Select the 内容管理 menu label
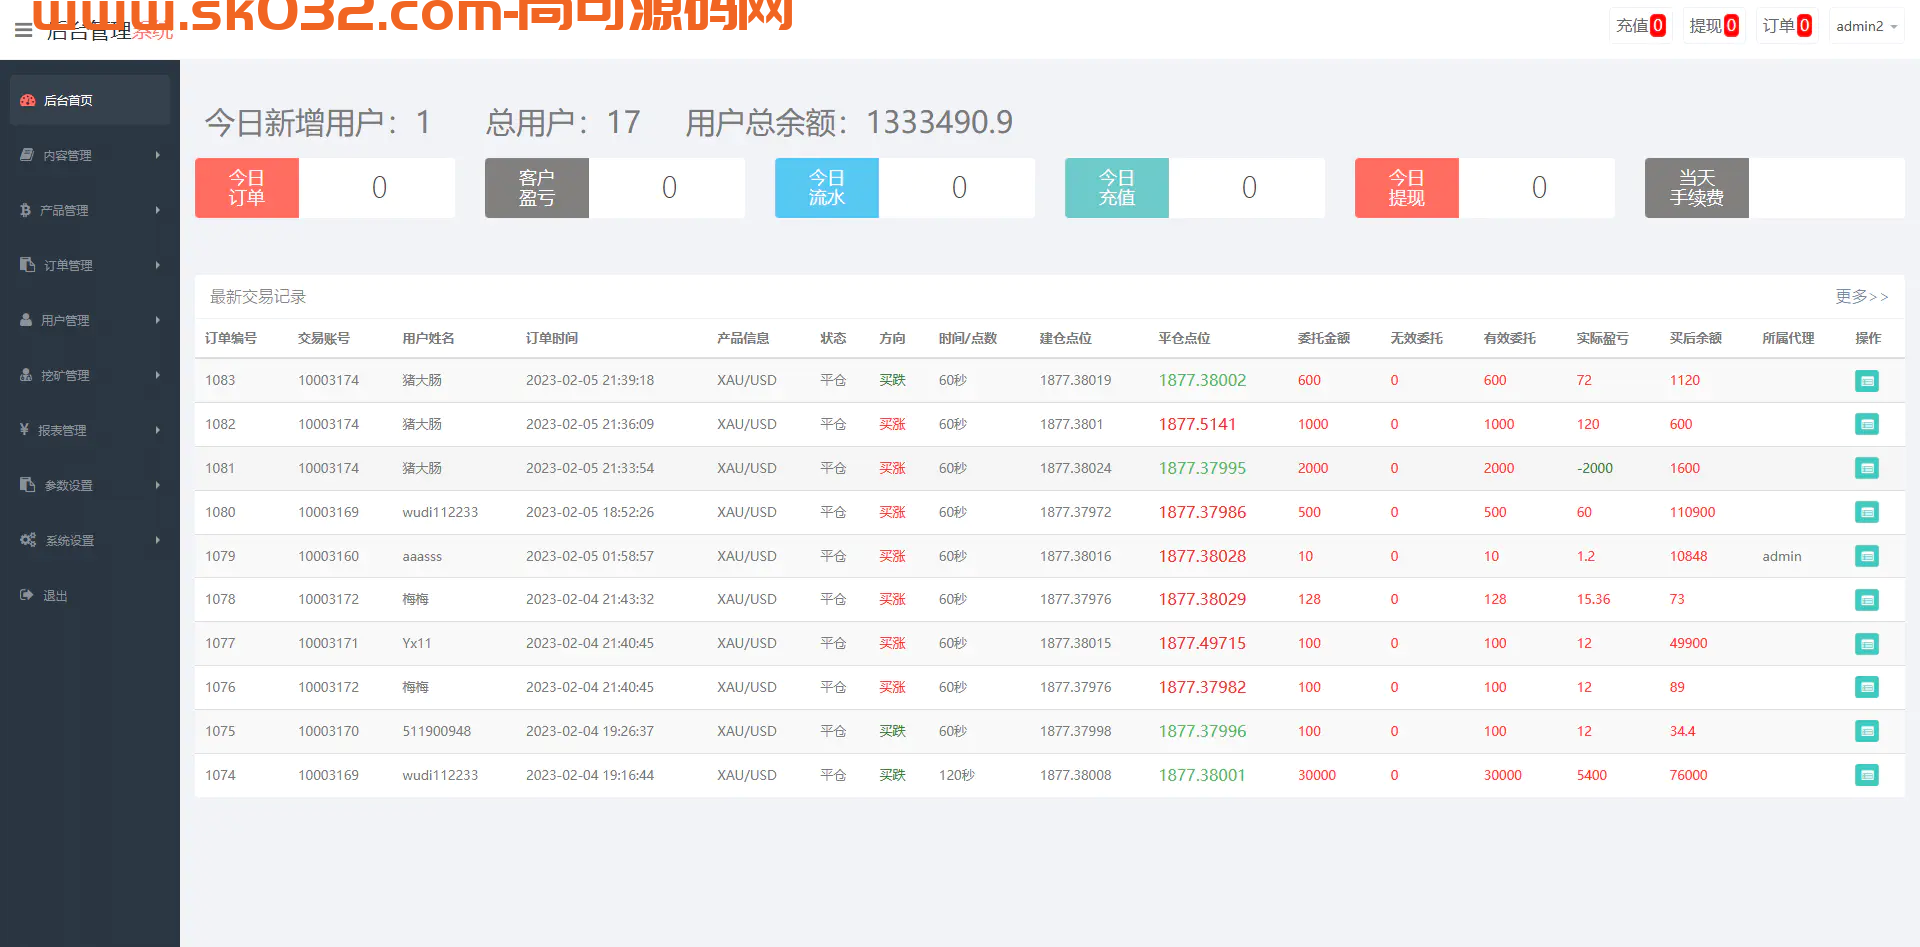Screen dimensions: 1920x947 (67, 156)
